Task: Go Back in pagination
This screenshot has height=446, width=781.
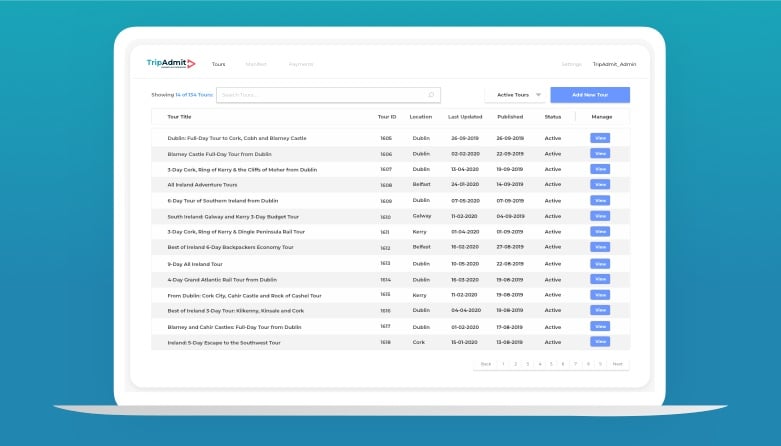Action: (x=486, y=364)
